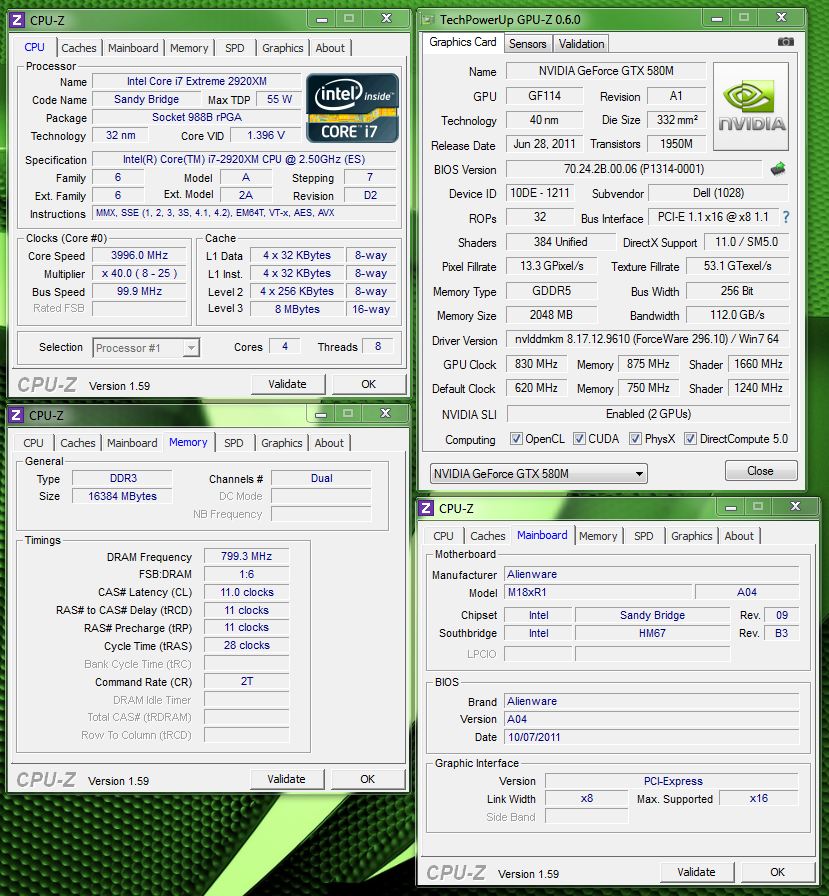
Task: Open the SPD tab in the Timings window
Action: [234, 443]
